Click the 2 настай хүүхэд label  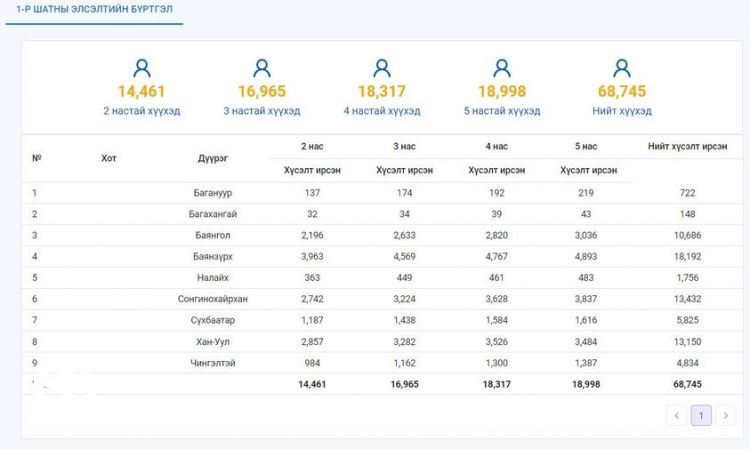click(142, 111)
